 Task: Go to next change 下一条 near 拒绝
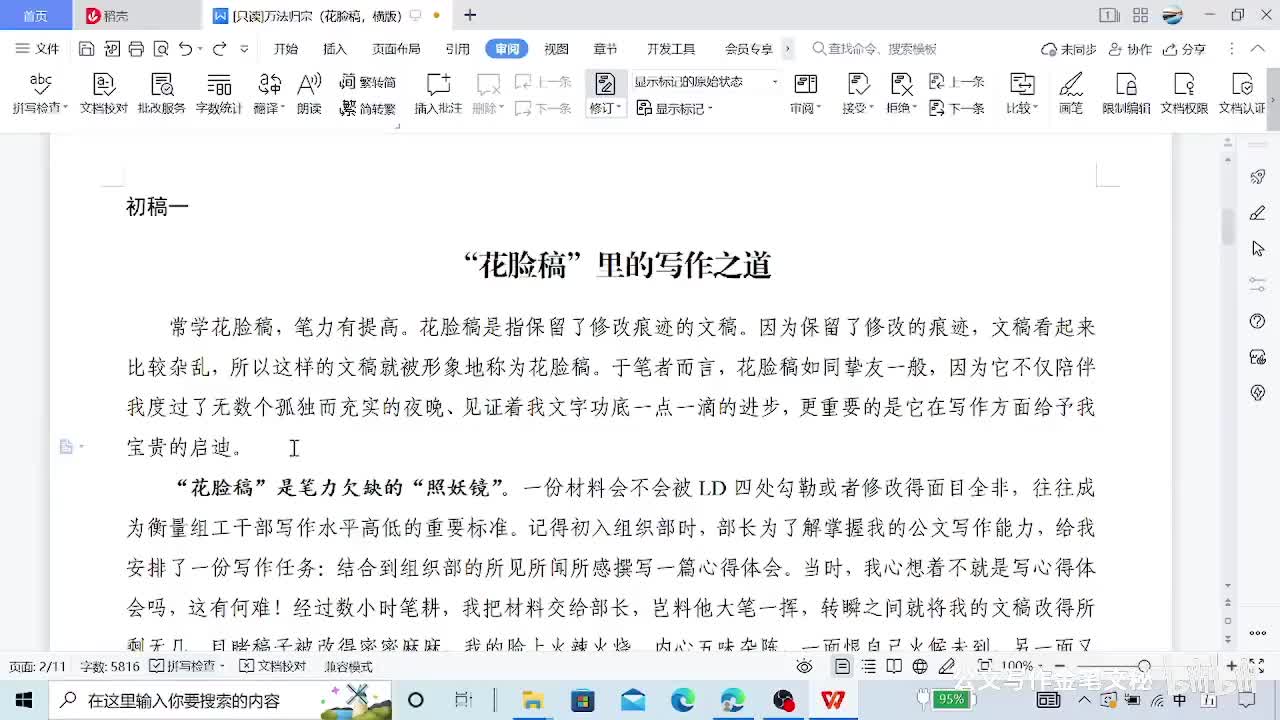click(x=957, y=108)
